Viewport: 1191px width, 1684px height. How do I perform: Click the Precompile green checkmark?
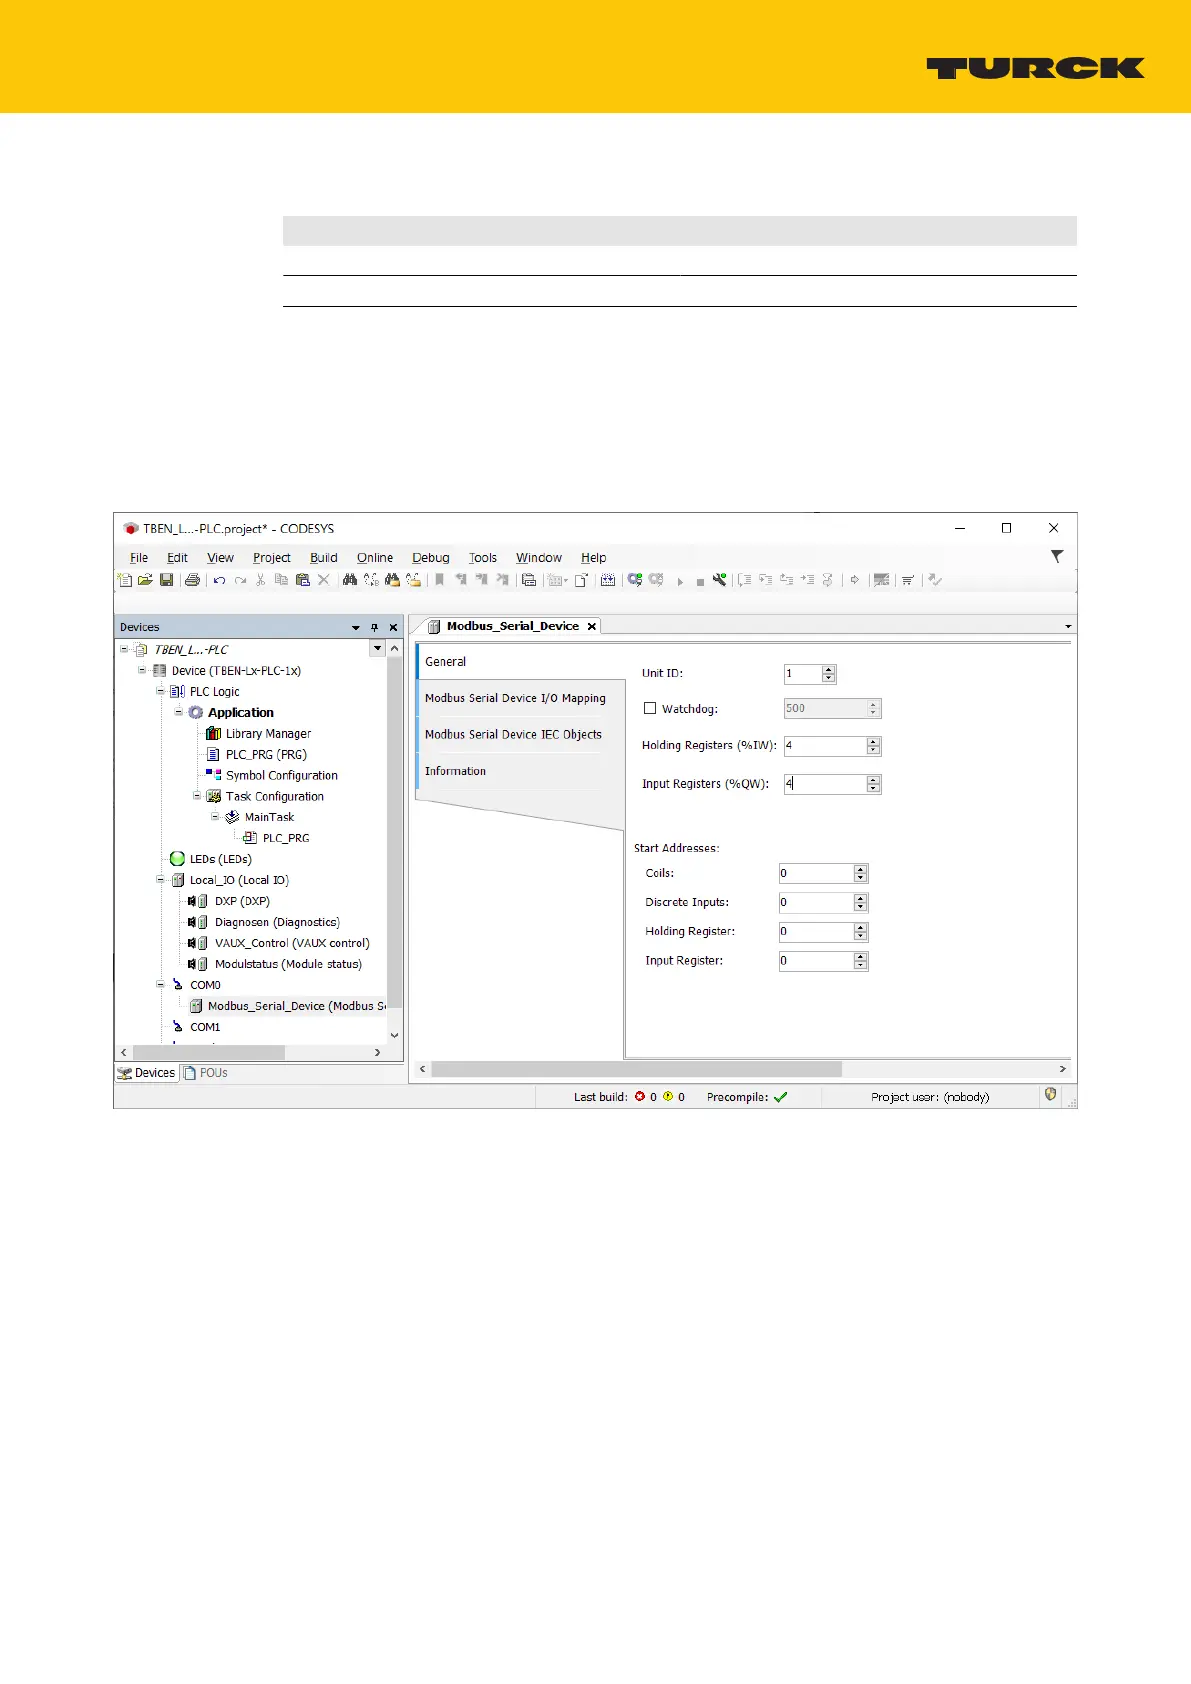click(x=781, y=1097)
